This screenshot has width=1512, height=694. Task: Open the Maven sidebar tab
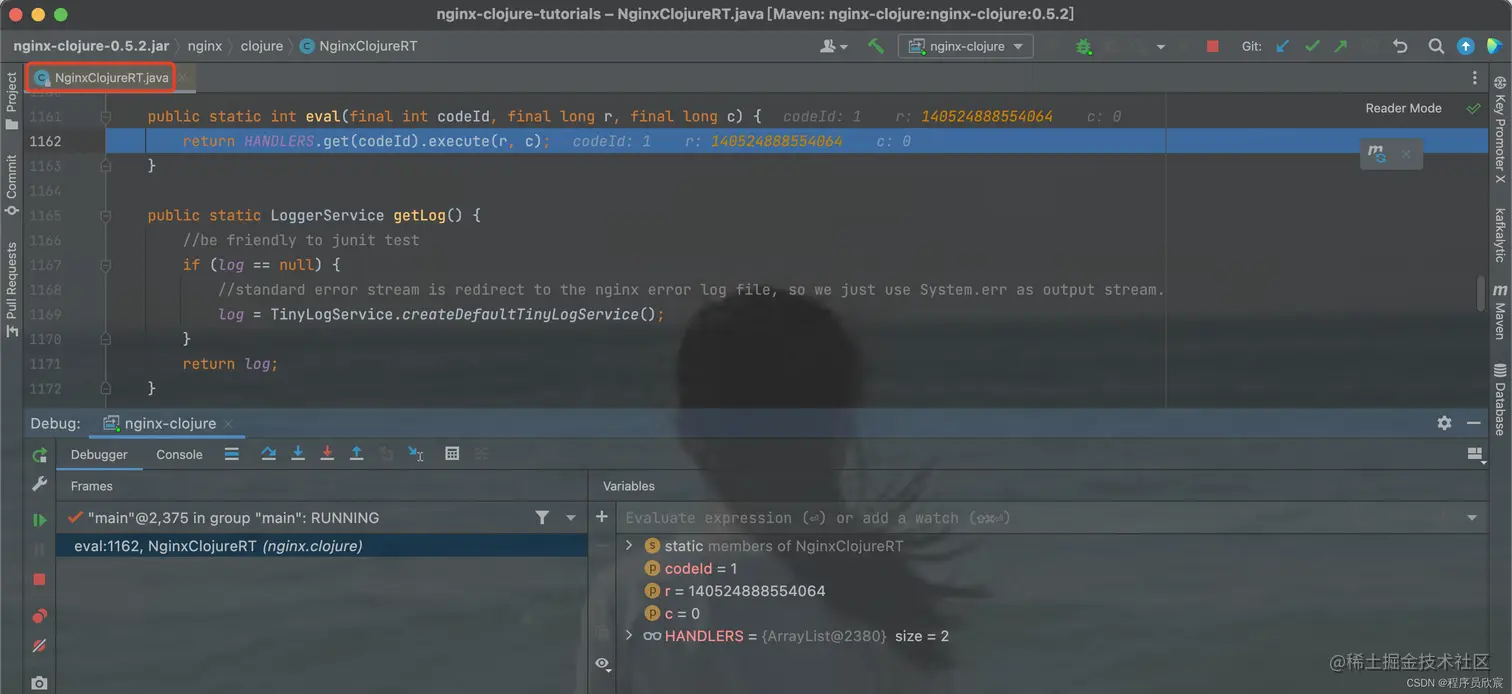point(1500,312)
